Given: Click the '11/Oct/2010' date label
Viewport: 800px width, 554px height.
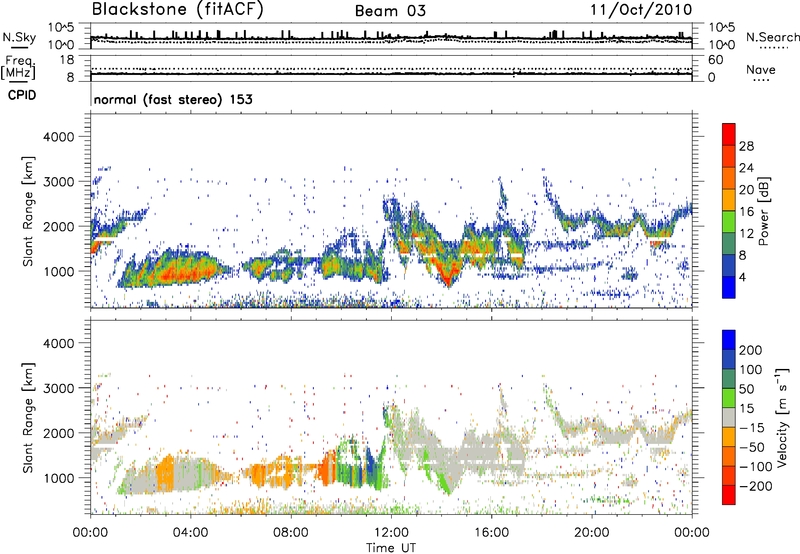Looking at the screenshot, I should pos(641,10).
